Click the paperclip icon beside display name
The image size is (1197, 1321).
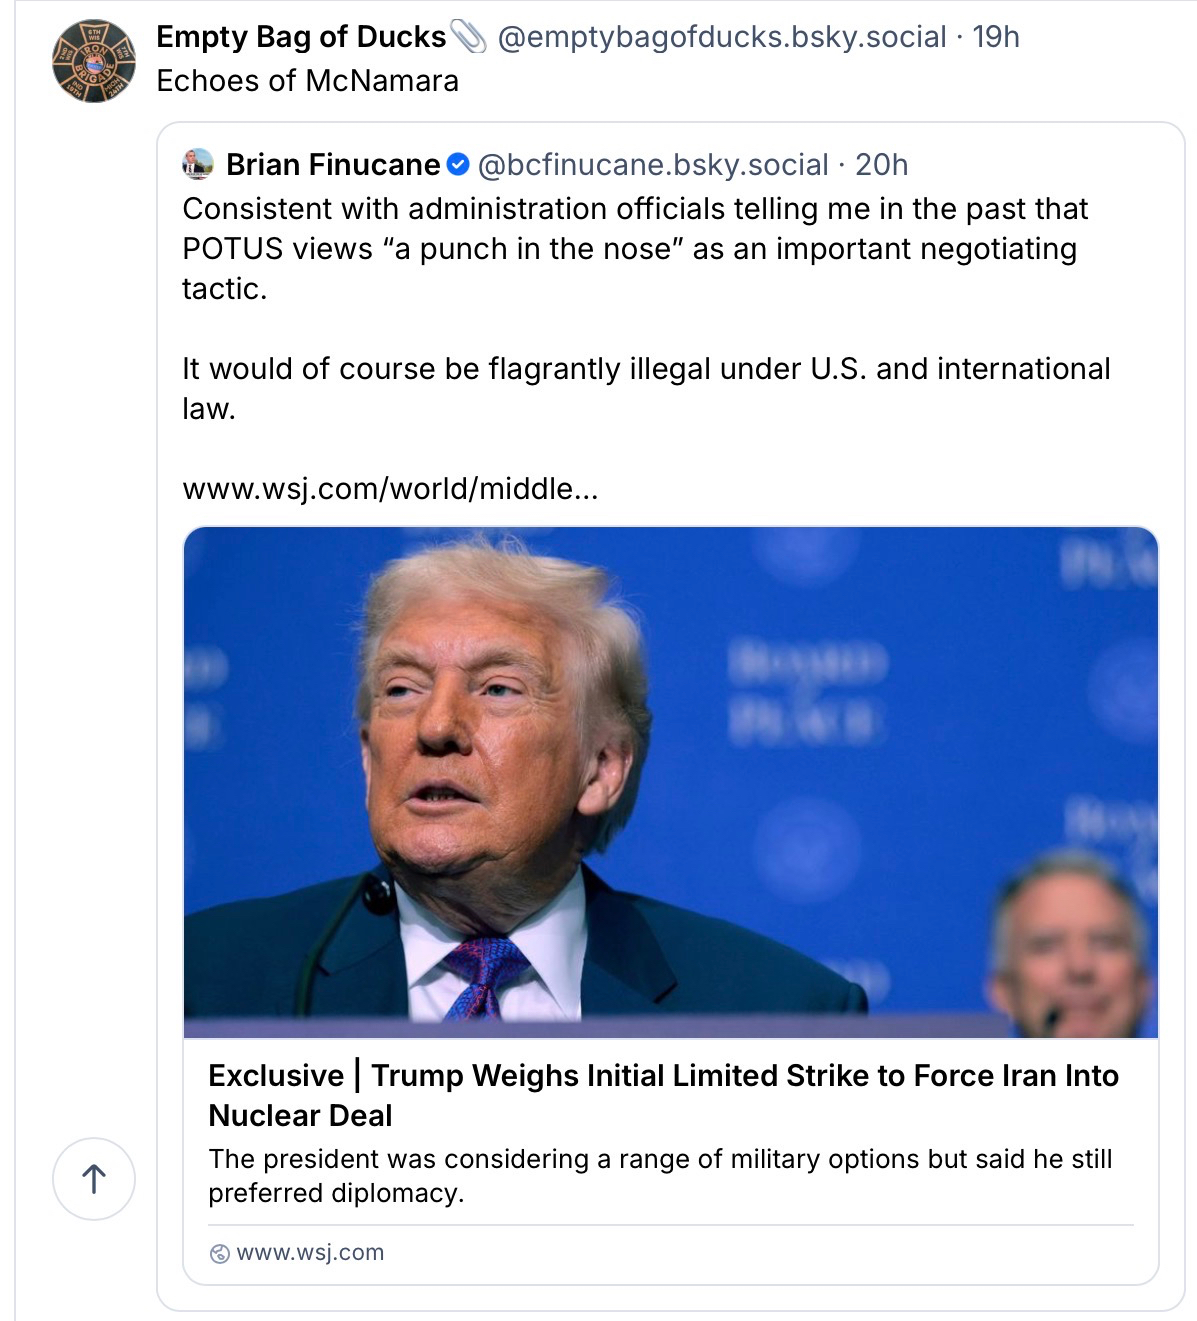(x=468, y=37)
